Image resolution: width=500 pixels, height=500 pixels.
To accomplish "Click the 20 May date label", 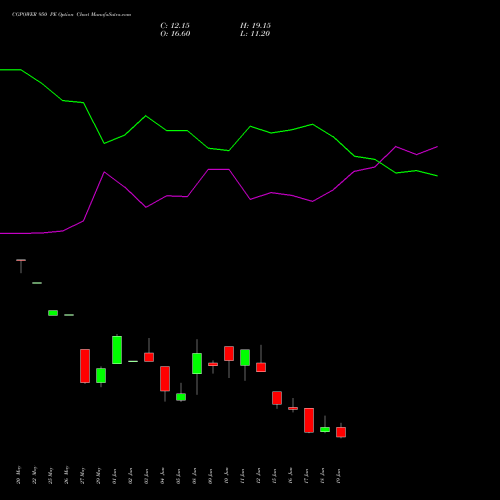I will pos(18,475).
